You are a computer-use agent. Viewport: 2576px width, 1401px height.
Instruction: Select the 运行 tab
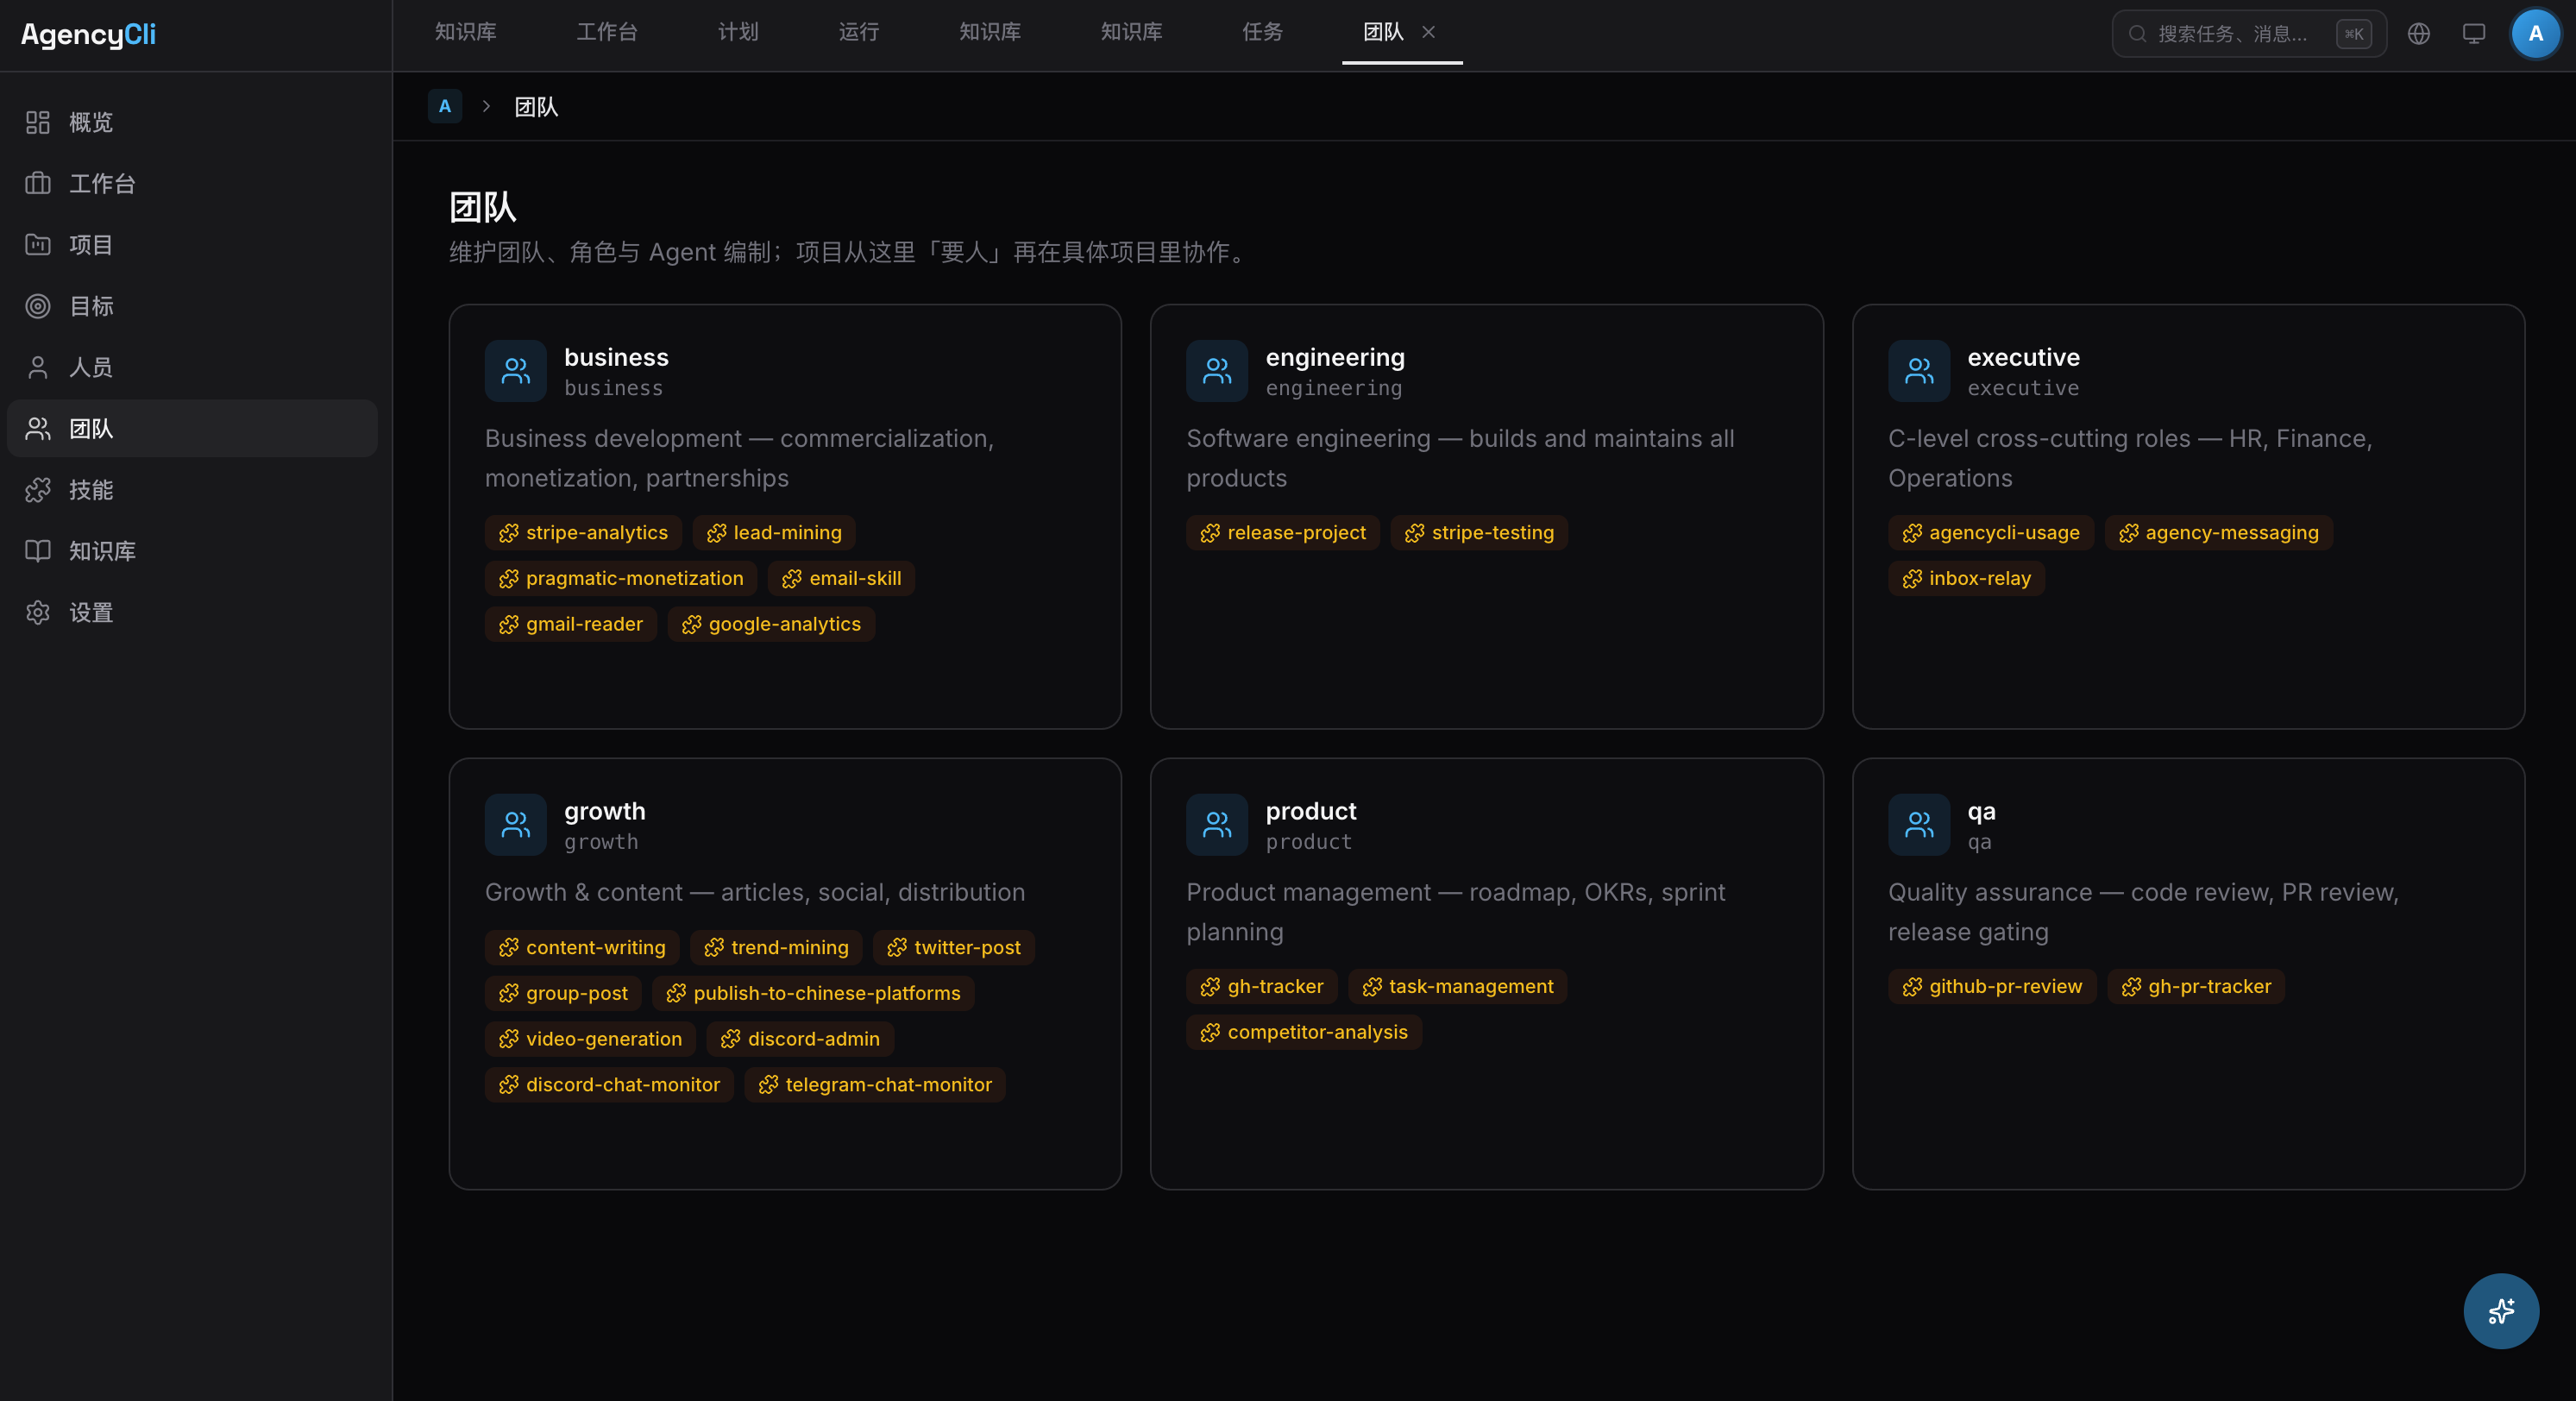(858, 32)
